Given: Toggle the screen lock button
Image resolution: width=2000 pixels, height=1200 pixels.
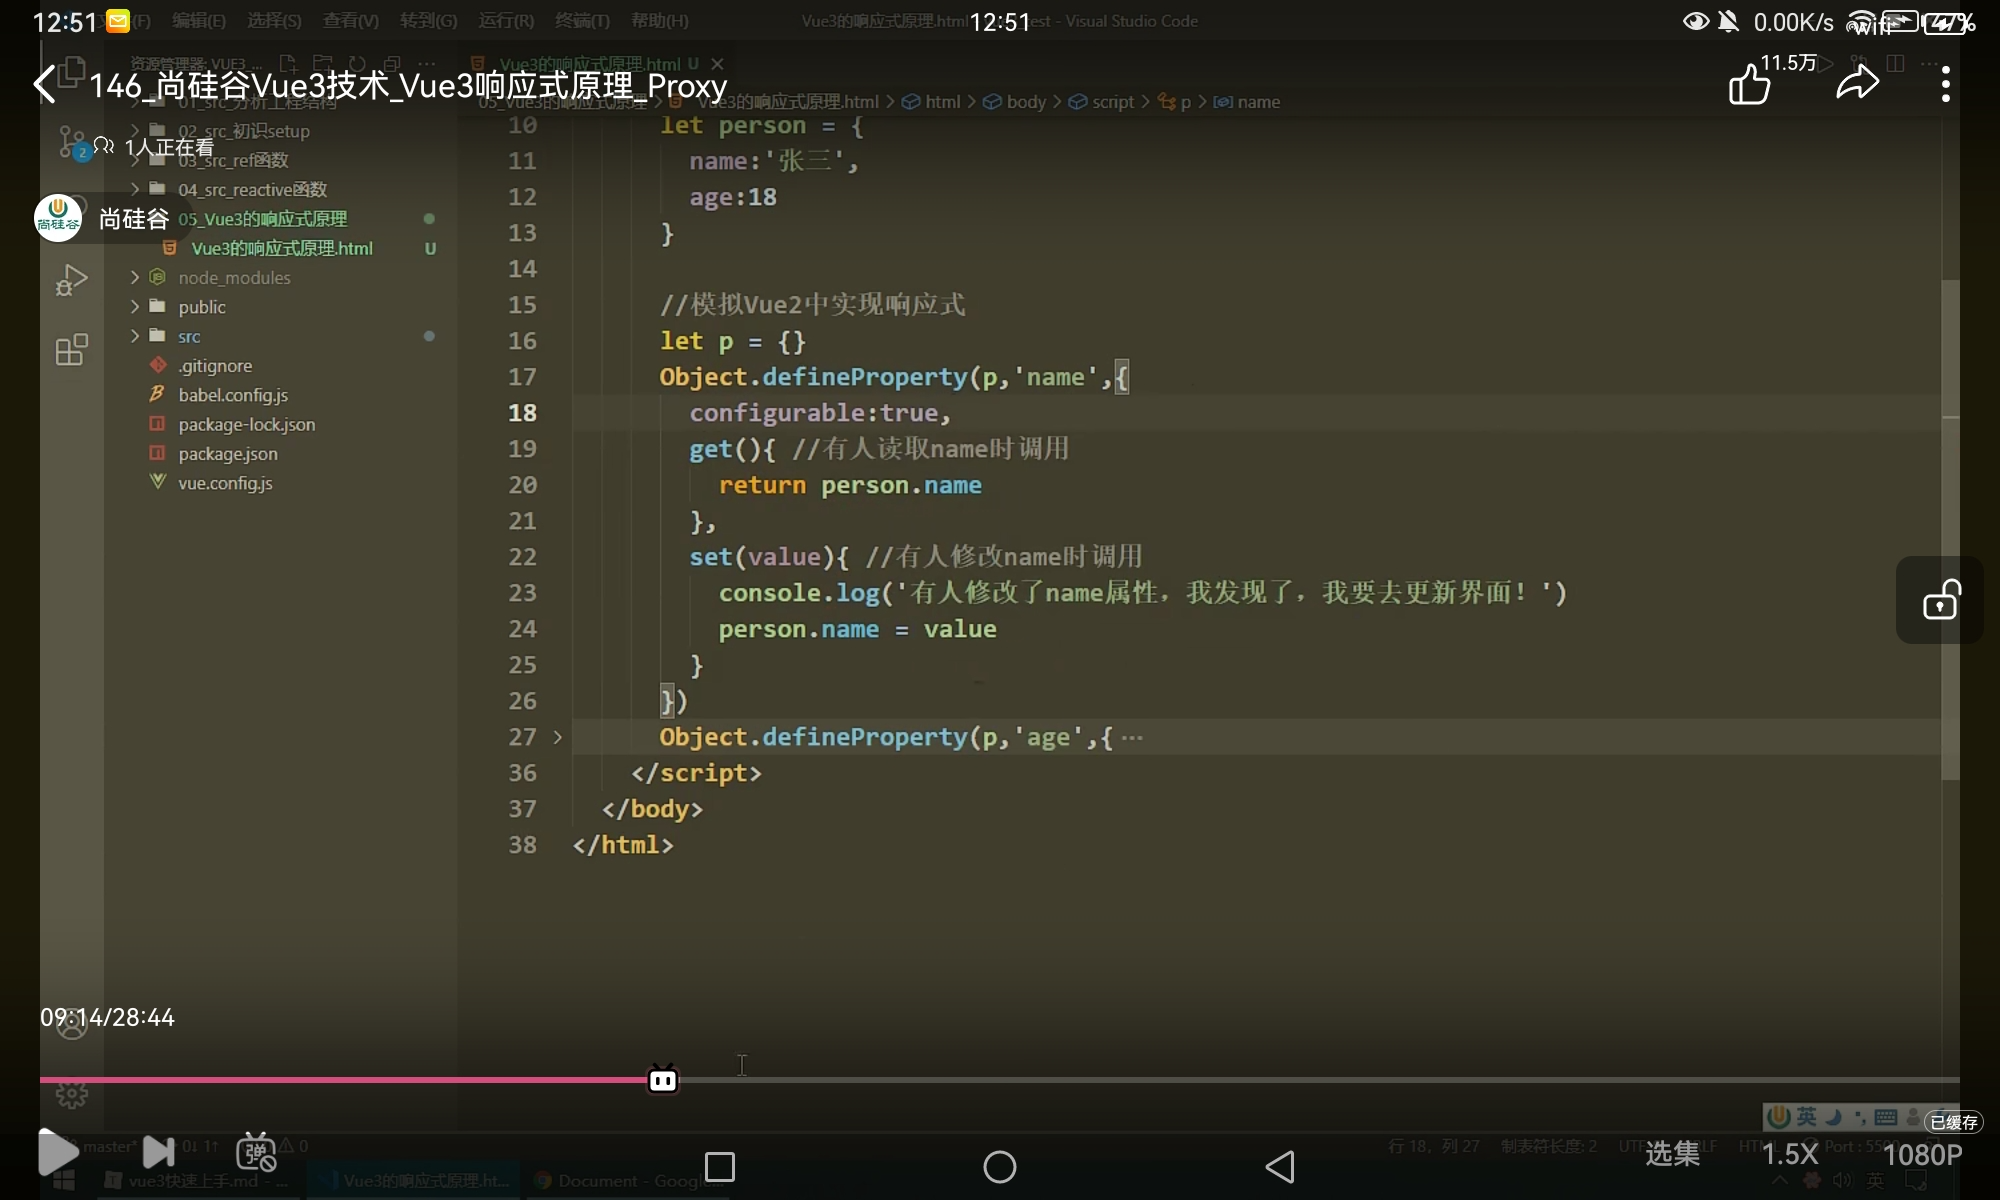Looking at the screenshot, I should click(1940, 600).
